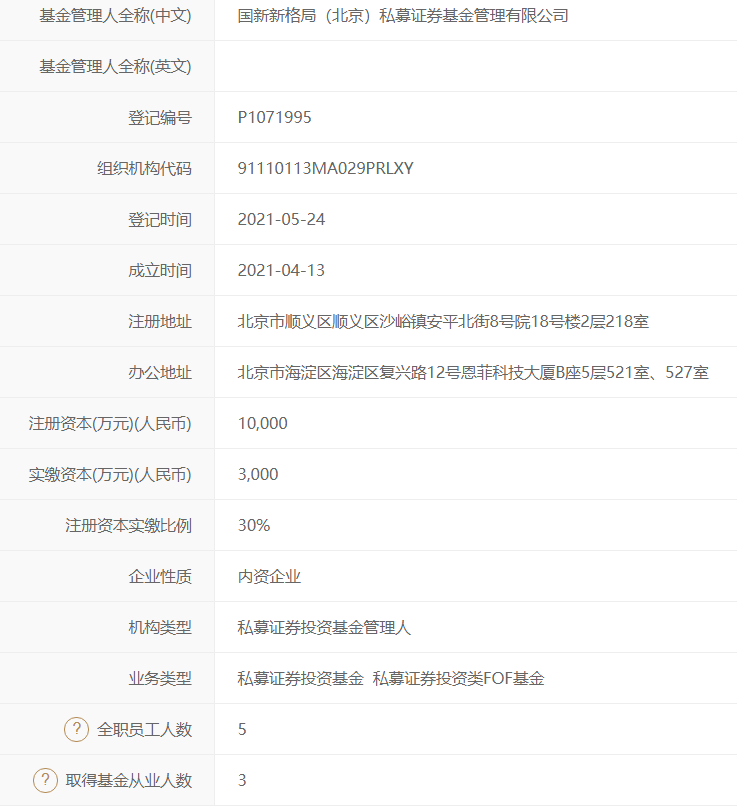The width and height of the screenshot is (737, 806).
Task: Click registration number P1071995
Action: (274, 117)
